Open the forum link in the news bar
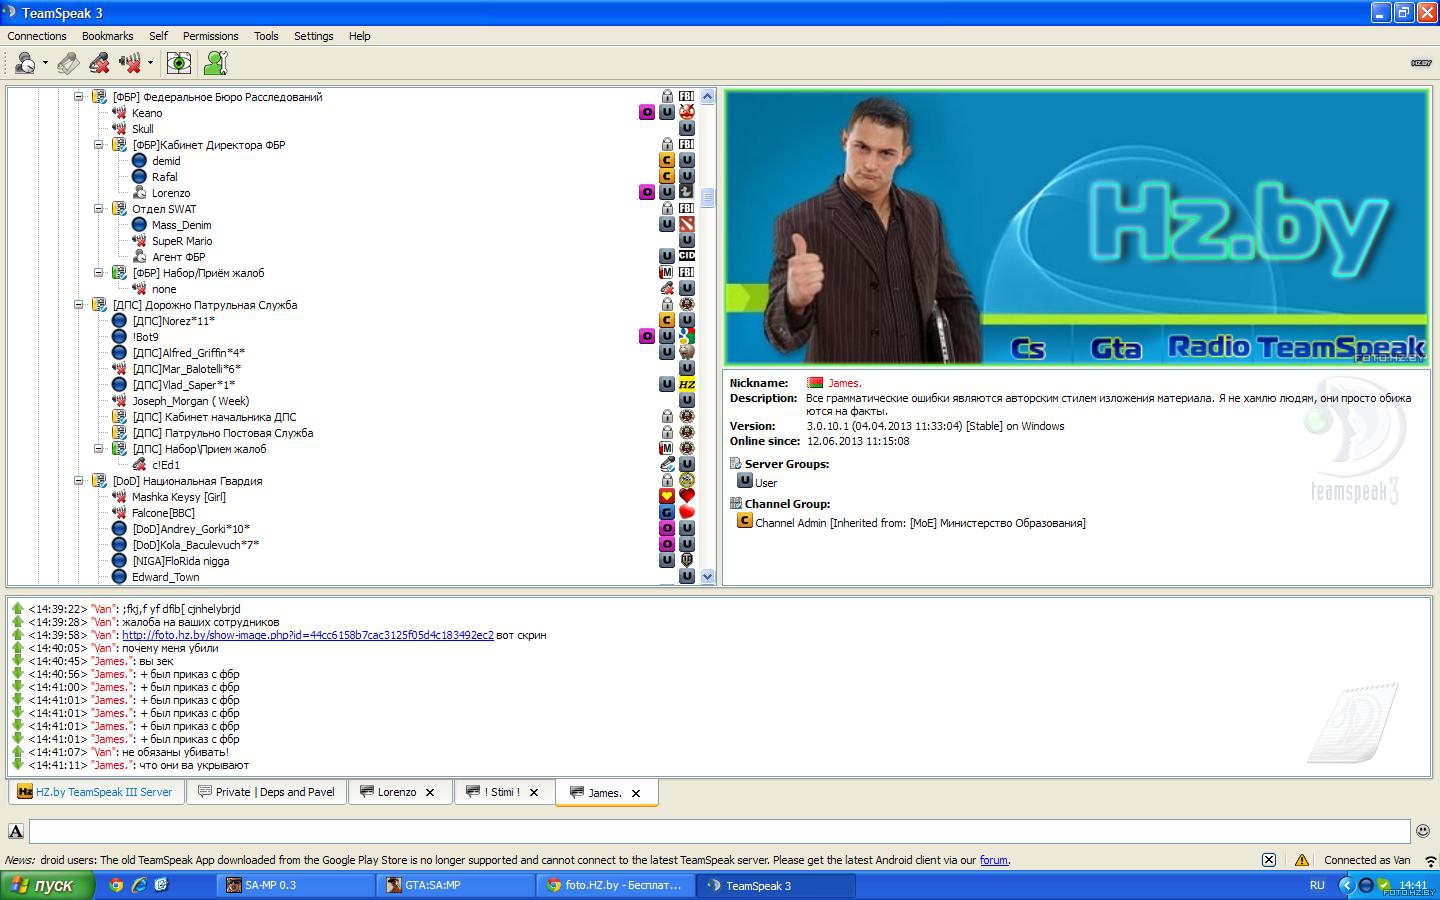Screen dimensions: 1440x900 [993, 860]
